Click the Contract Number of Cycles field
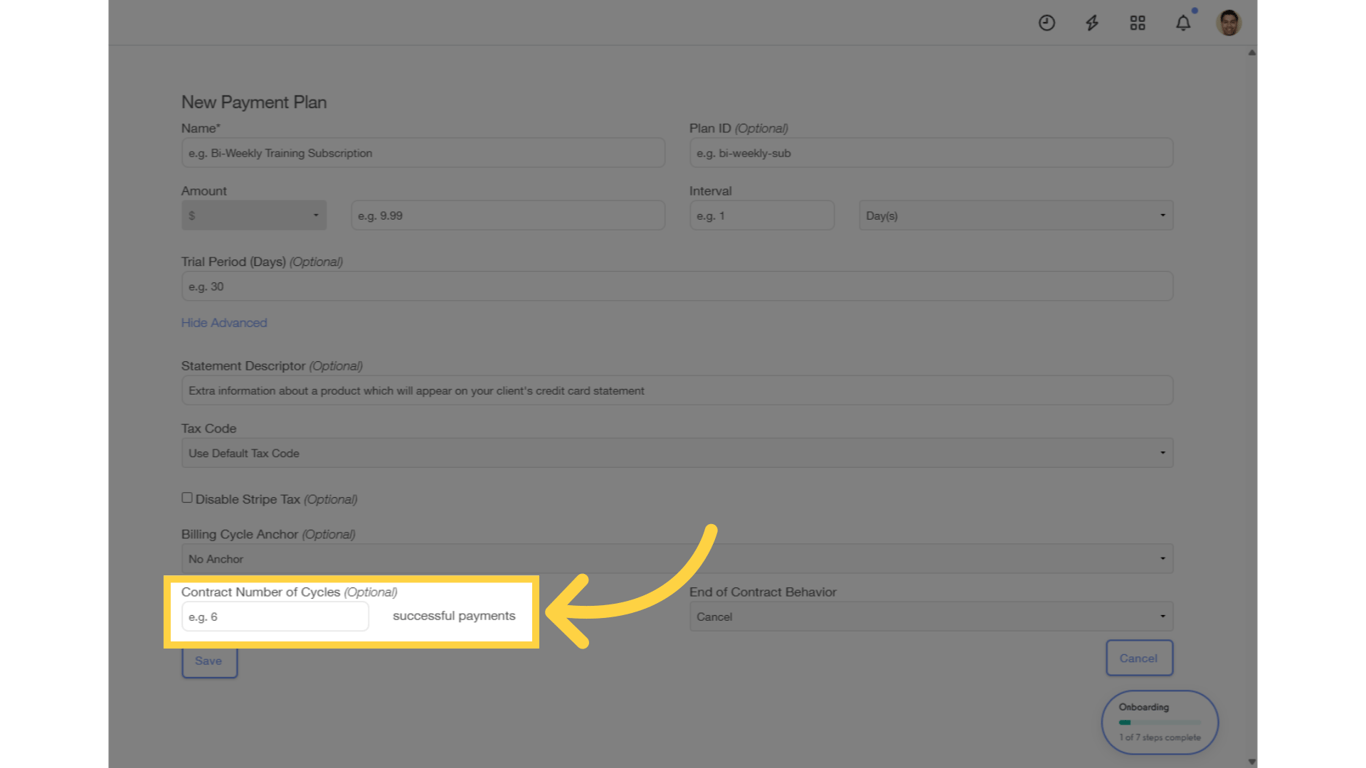The width and height of the screenshot is (1366, 768). [x=274, y=616]
